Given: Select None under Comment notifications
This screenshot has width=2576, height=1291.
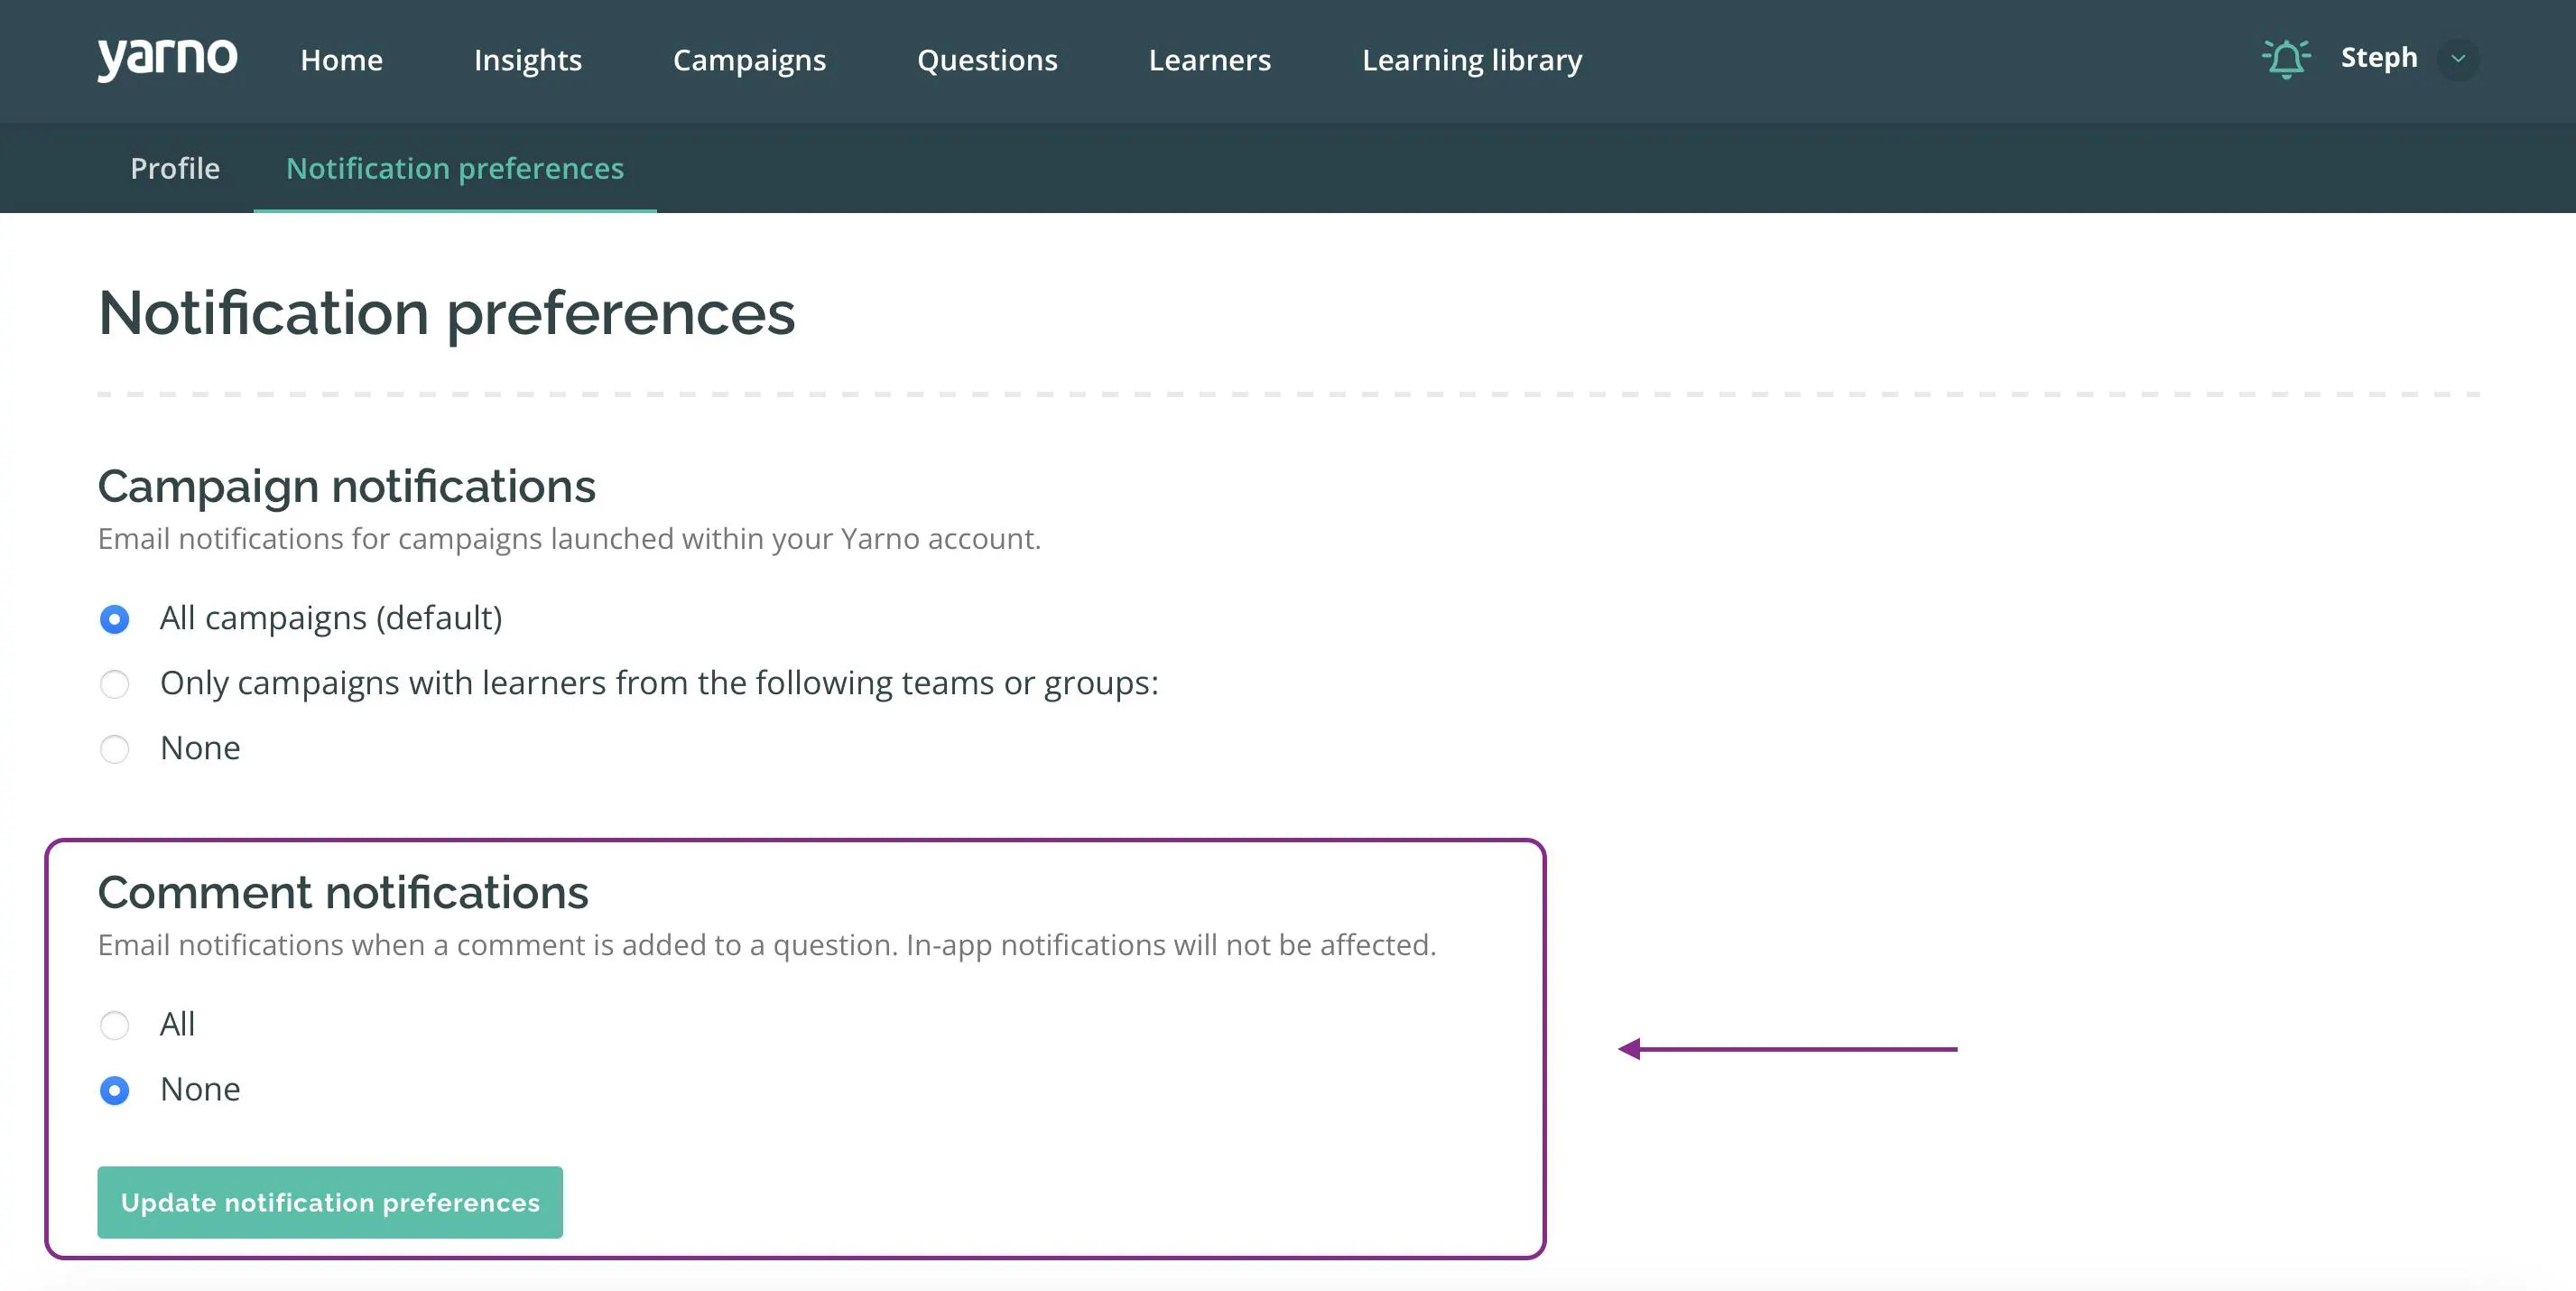Looking at the screenshot, I should tap(115, 1091).
